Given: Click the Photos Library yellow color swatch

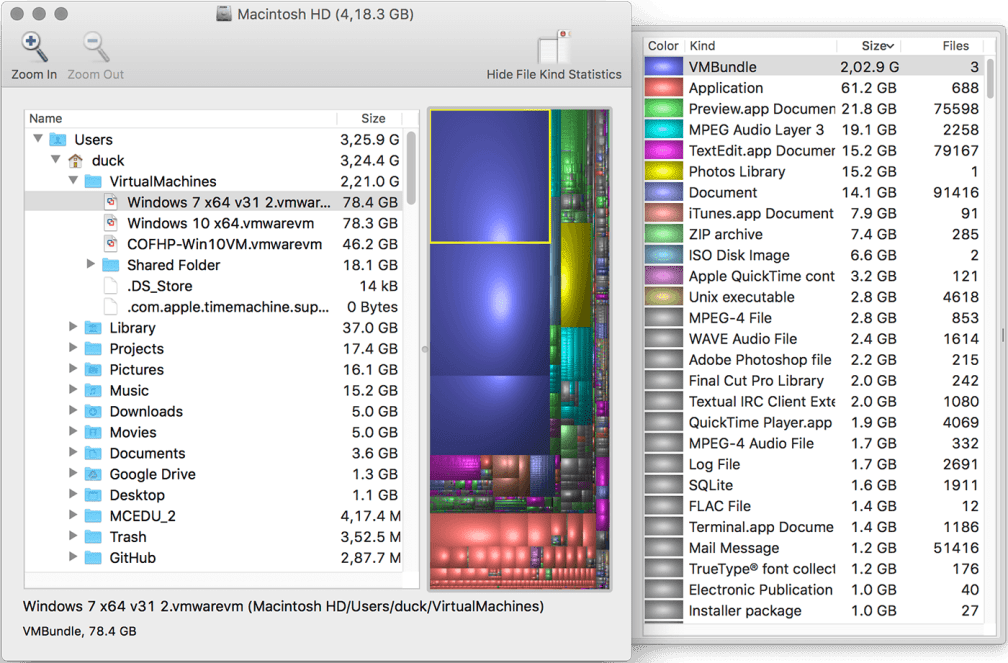Looking at the screenshot, I should (x=663, y=172).
